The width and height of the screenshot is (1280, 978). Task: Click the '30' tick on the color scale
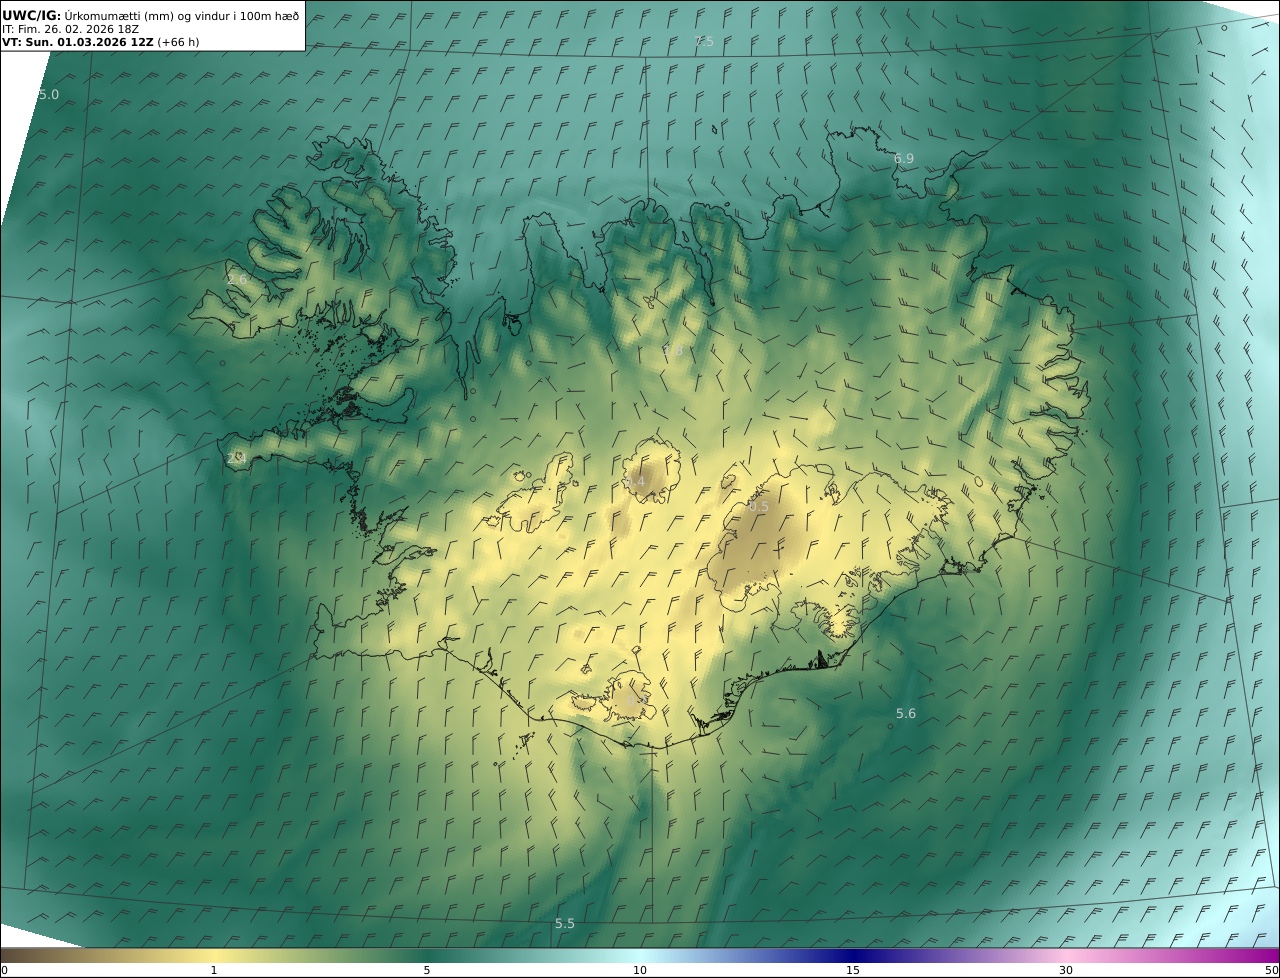coord(1066,970)
